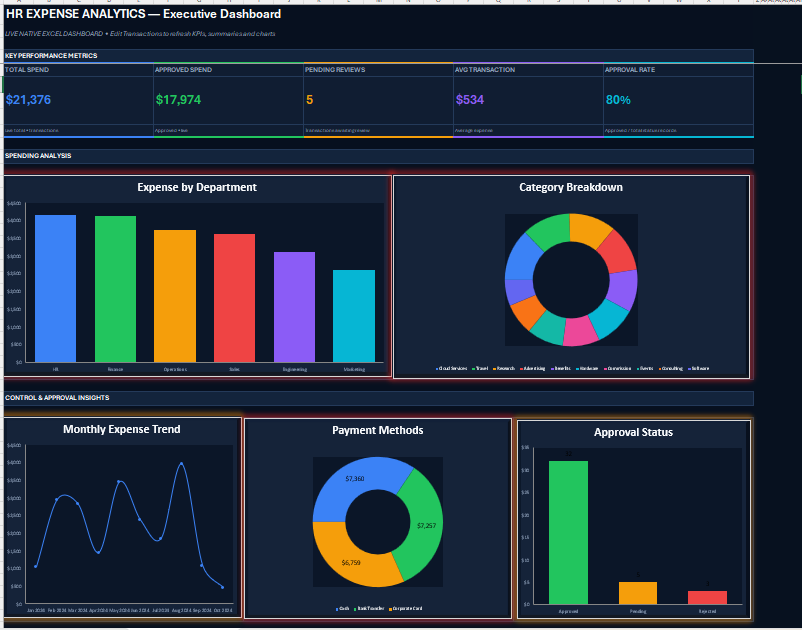Click the Monthly Expense Trend title

122,429
